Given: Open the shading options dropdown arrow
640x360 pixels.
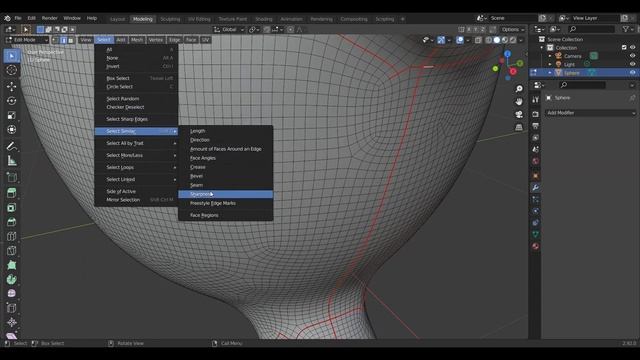Looking at the screenshot, I should (521, 40).
